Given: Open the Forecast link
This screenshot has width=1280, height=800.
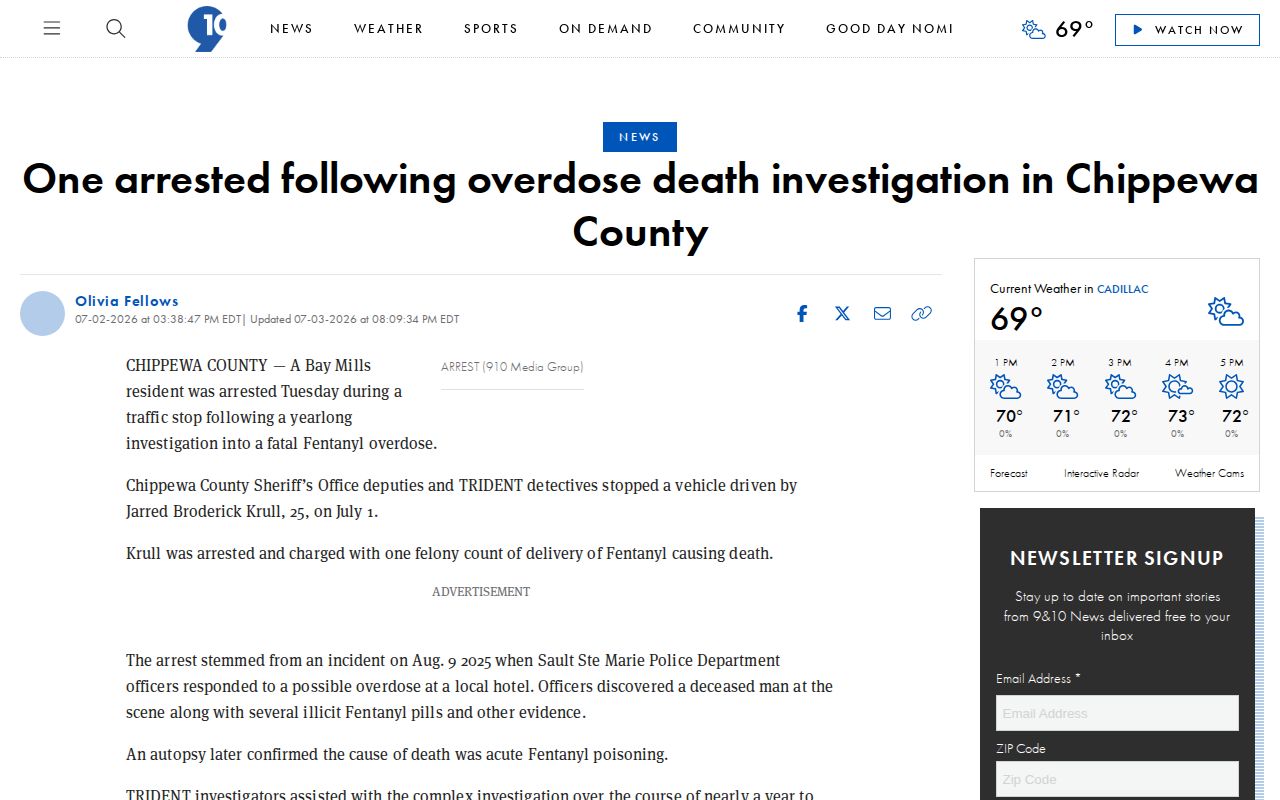Looking at the screenshot, I should point(1008,473).
